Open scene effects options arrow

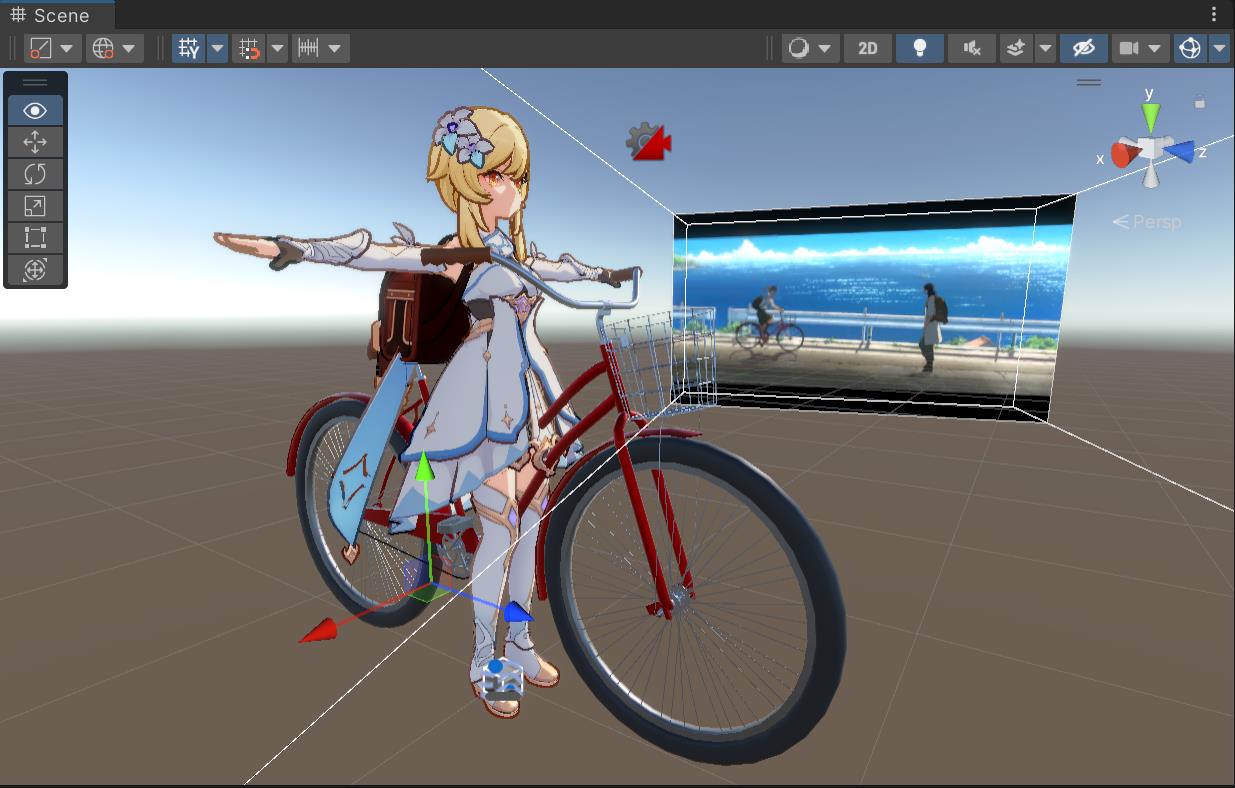tap(1045, 48)
